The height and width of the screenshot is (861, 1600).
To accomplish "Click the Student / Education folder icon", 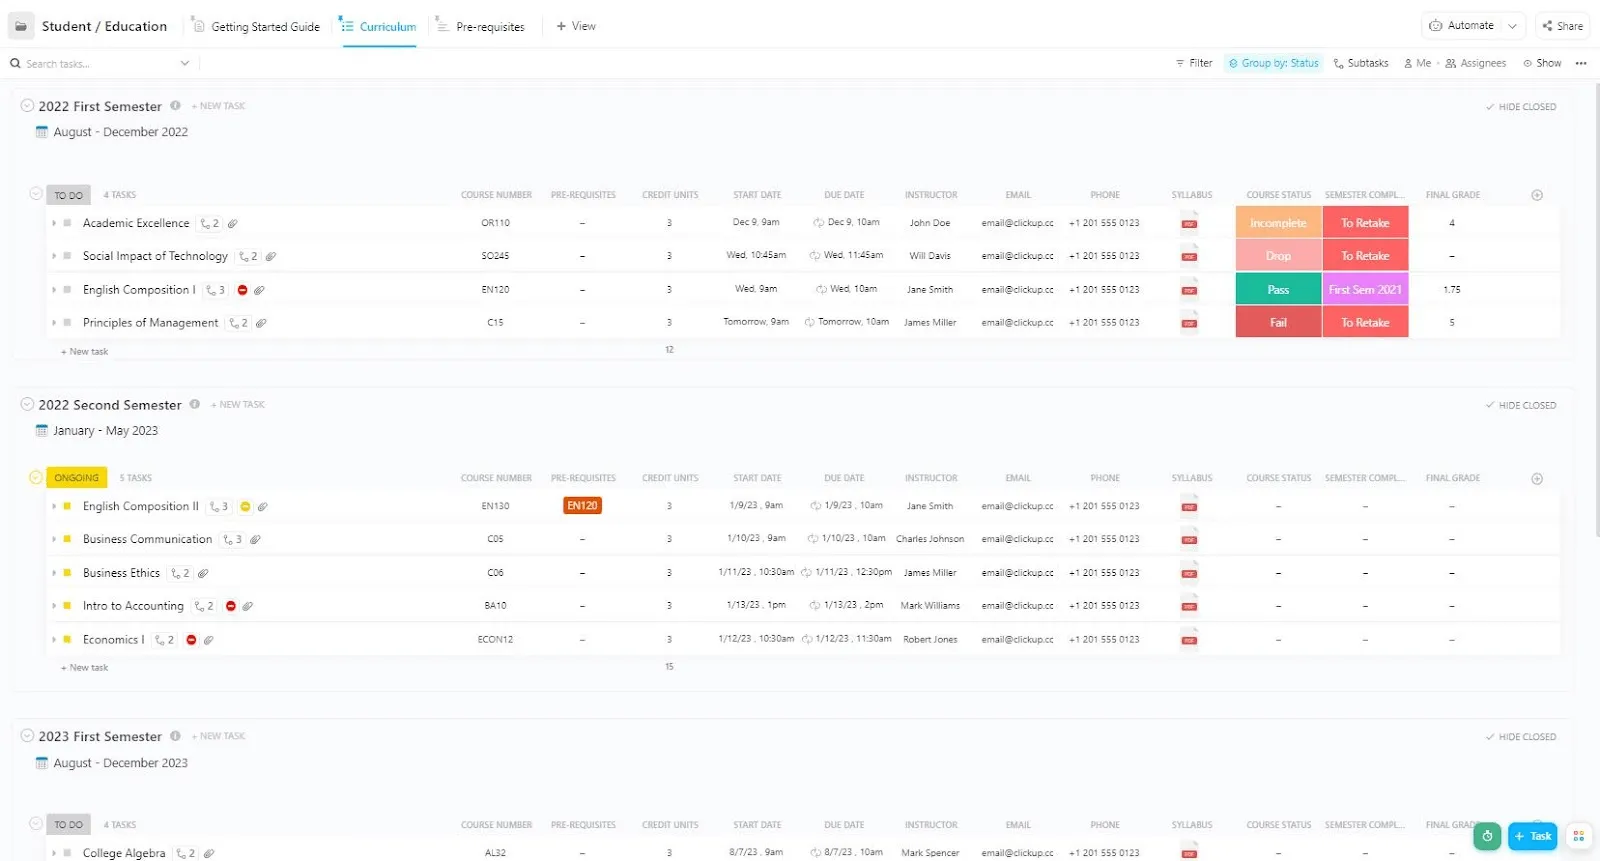I will [21, 26].
